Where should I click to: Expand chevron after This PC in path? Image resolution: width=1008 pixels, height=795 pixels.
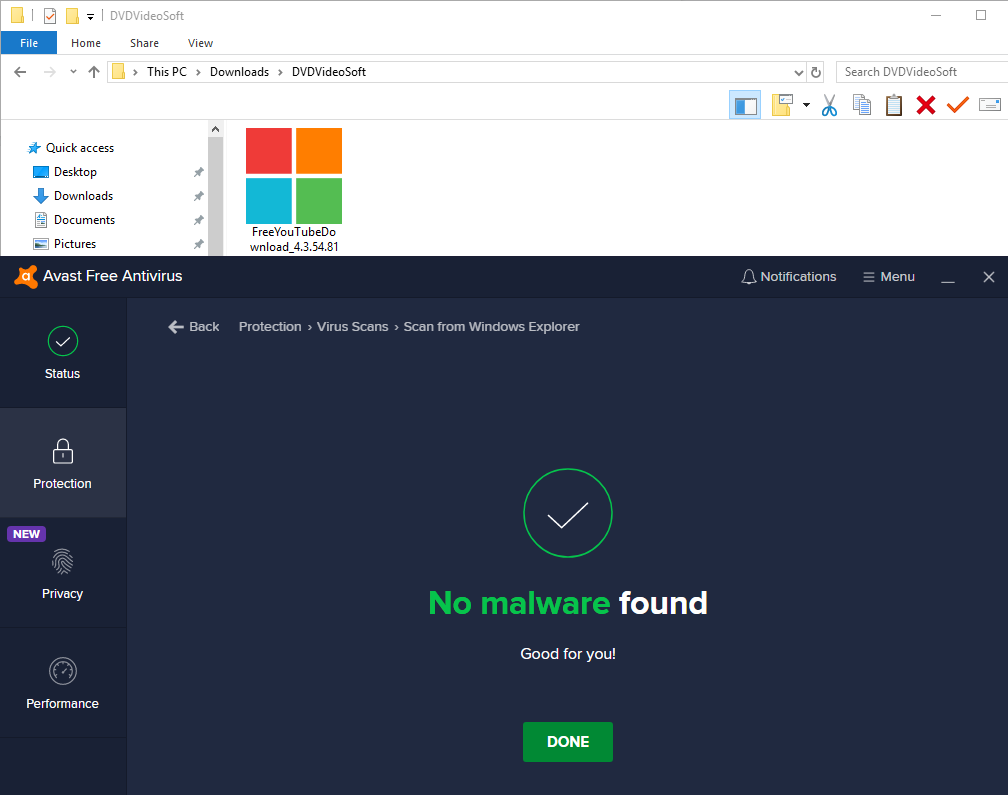pos(198,72)
